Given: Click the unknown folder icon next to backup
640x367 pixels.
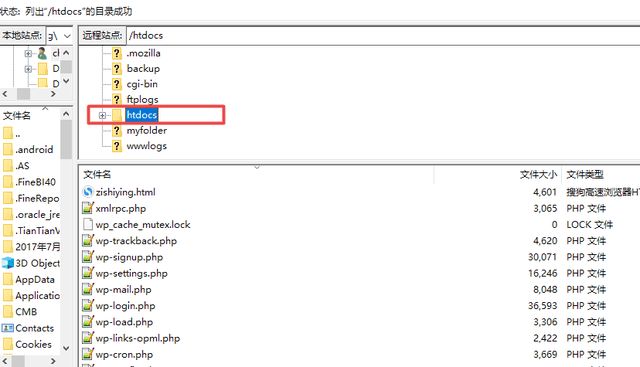Looking at the screenshot, I should [x=117, y=69].
